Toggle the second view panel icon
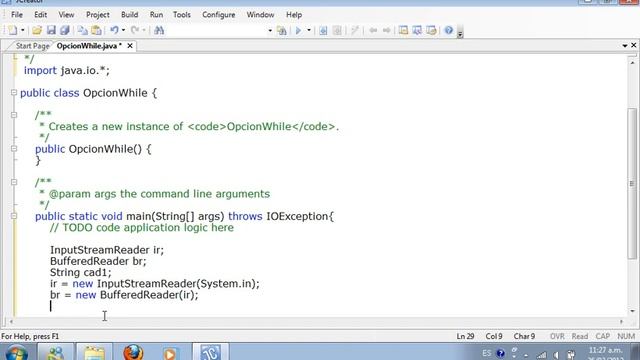This screenshot has height=360, width=640. [x=417, y=30]
